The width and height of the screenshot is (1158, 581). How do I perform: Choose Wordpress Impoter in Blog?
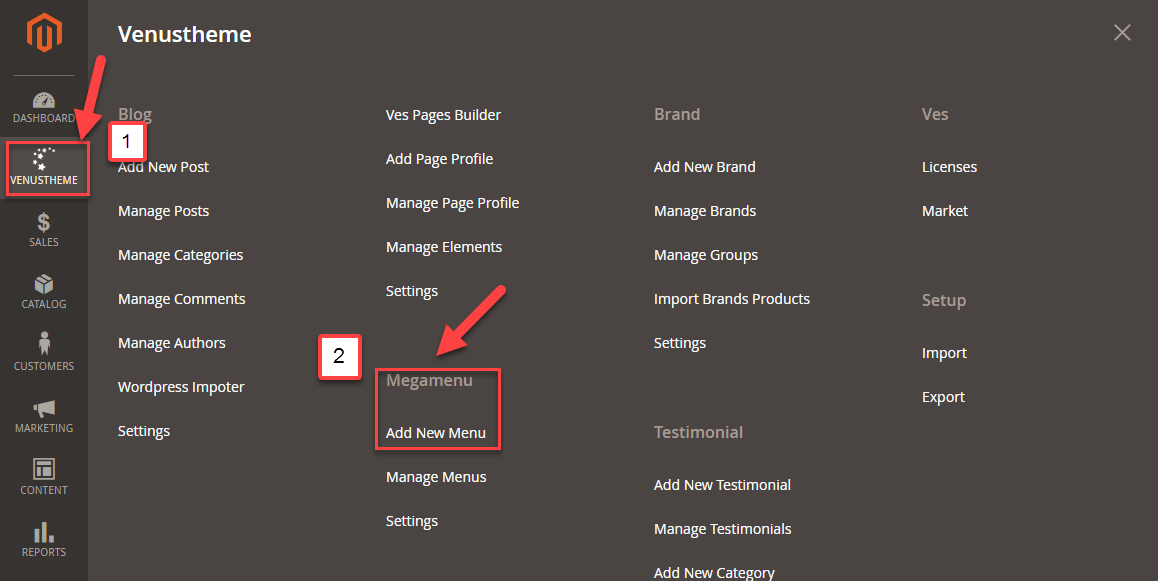tap(181, 387)
